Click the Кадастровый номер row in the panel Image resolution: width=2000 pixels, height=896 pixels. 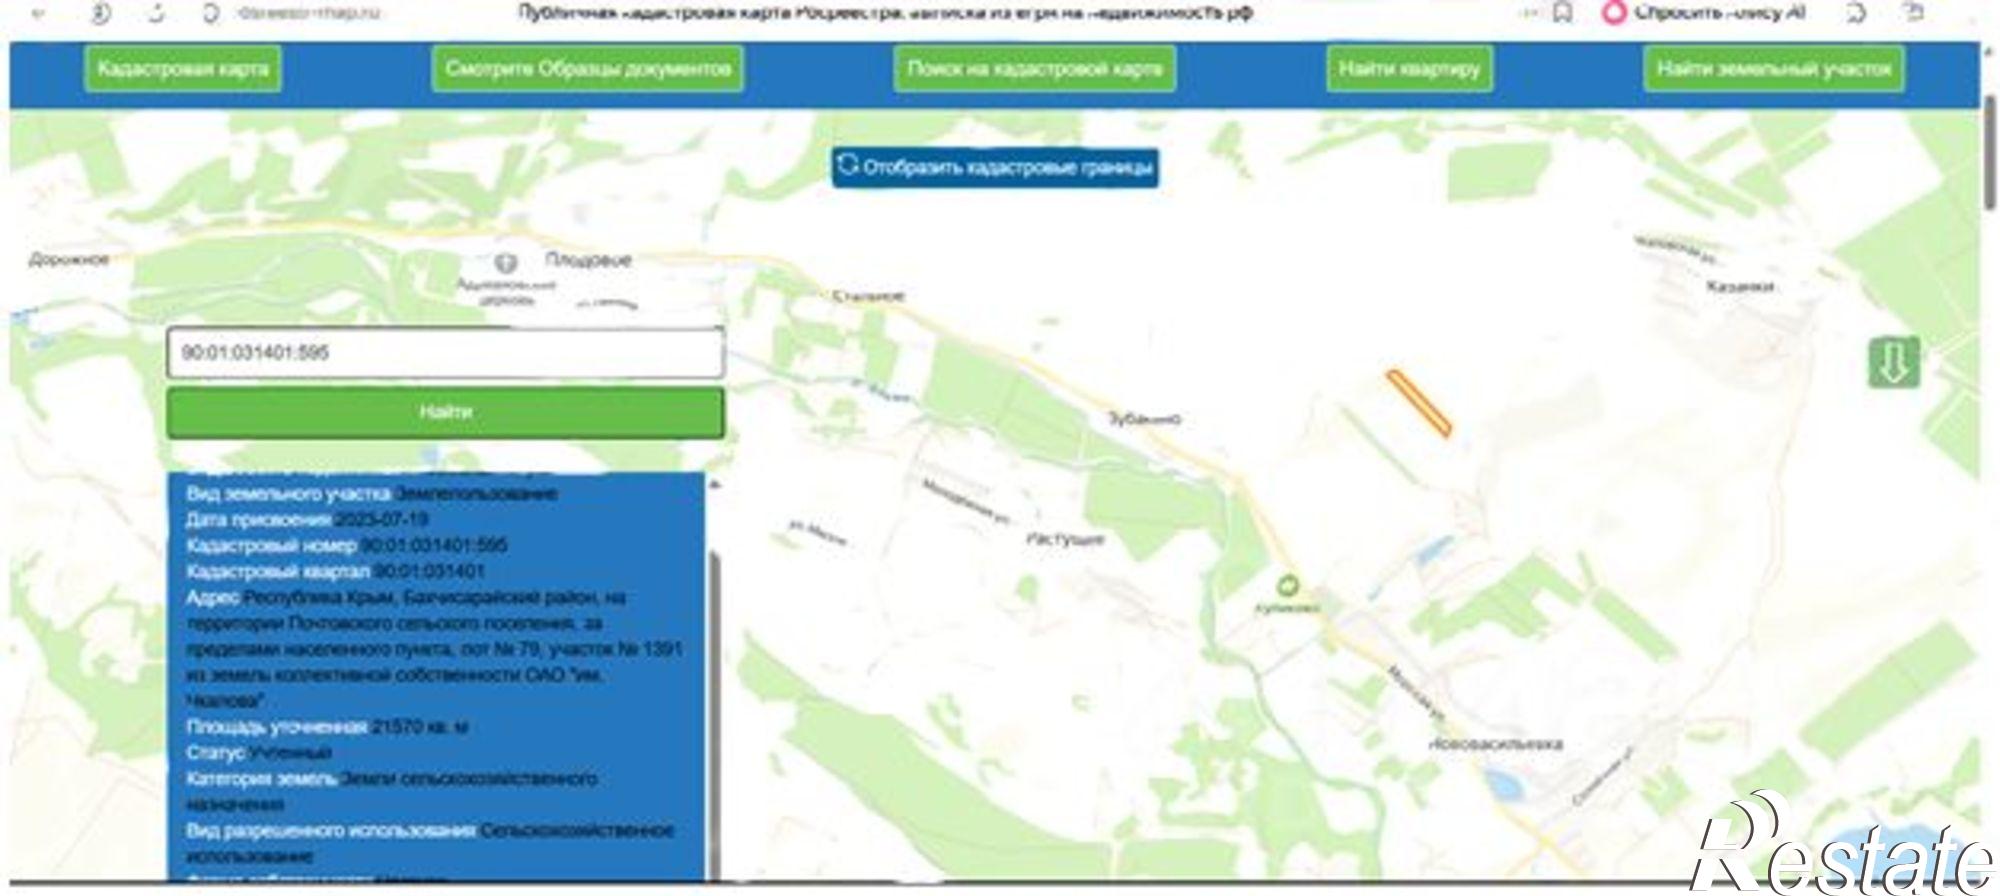346,546
